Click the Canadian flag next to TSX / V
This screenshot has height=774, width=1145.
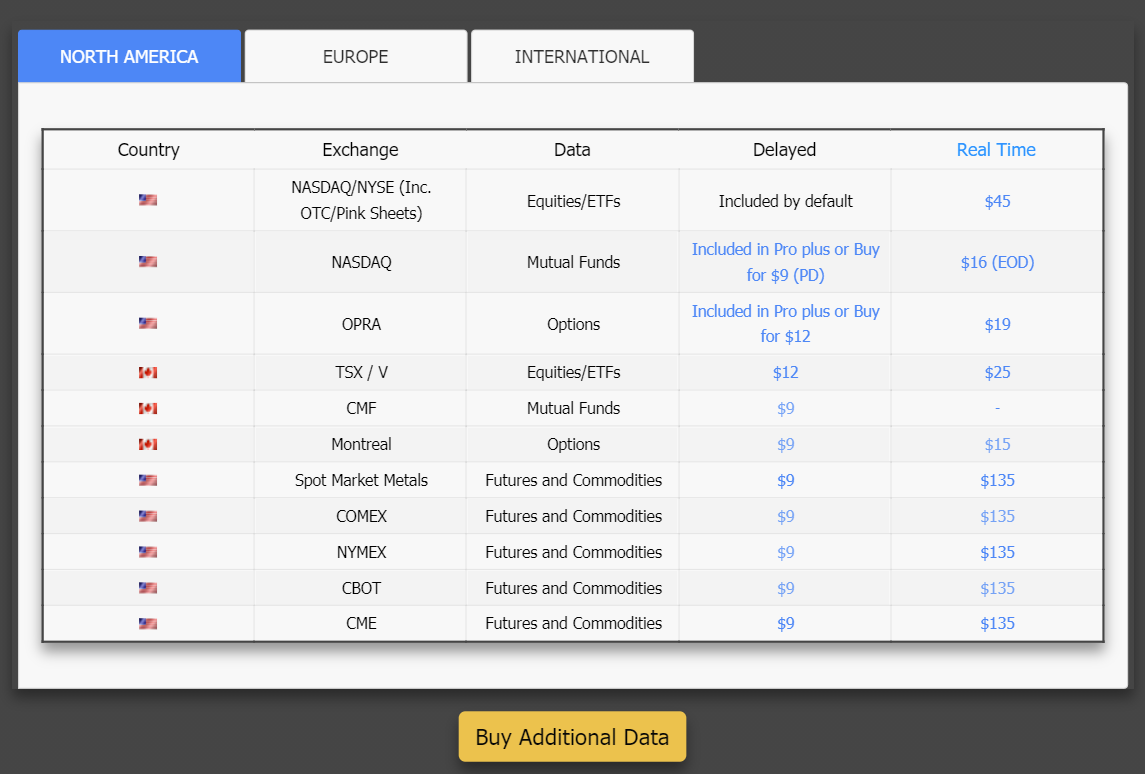coord(148,371)
